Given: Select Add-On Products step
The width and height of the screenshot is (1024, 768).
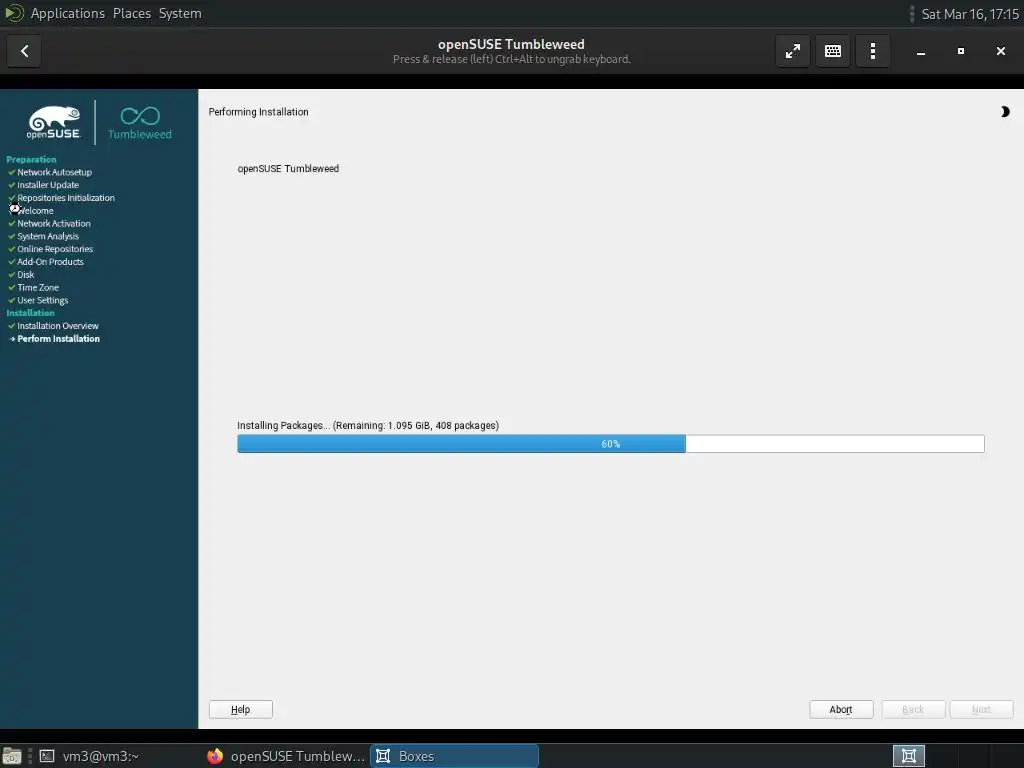Looking at the screenshot, I should pos(50,262).
